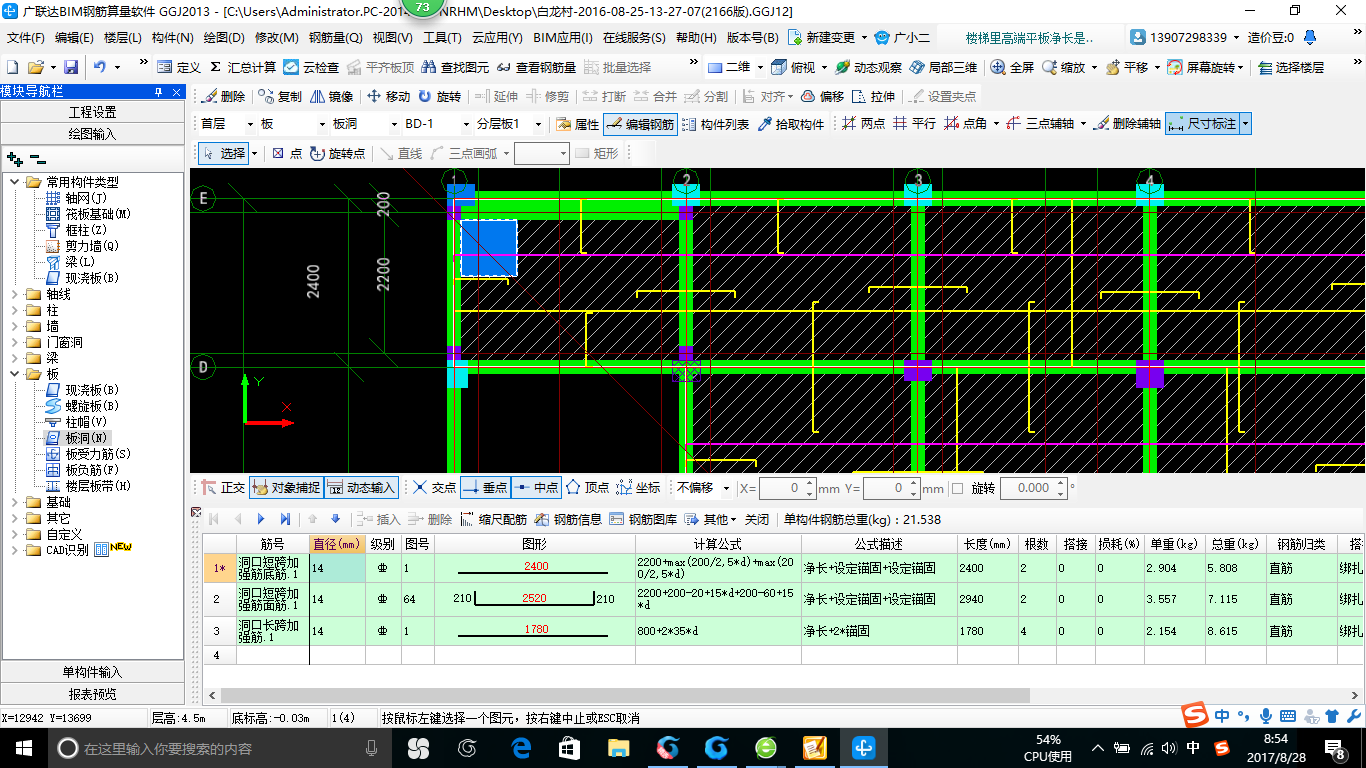Viewport: 1366px width, 768px height.
Task: Click 关闭 in rebar table toolbar
Action: point(757,519)
